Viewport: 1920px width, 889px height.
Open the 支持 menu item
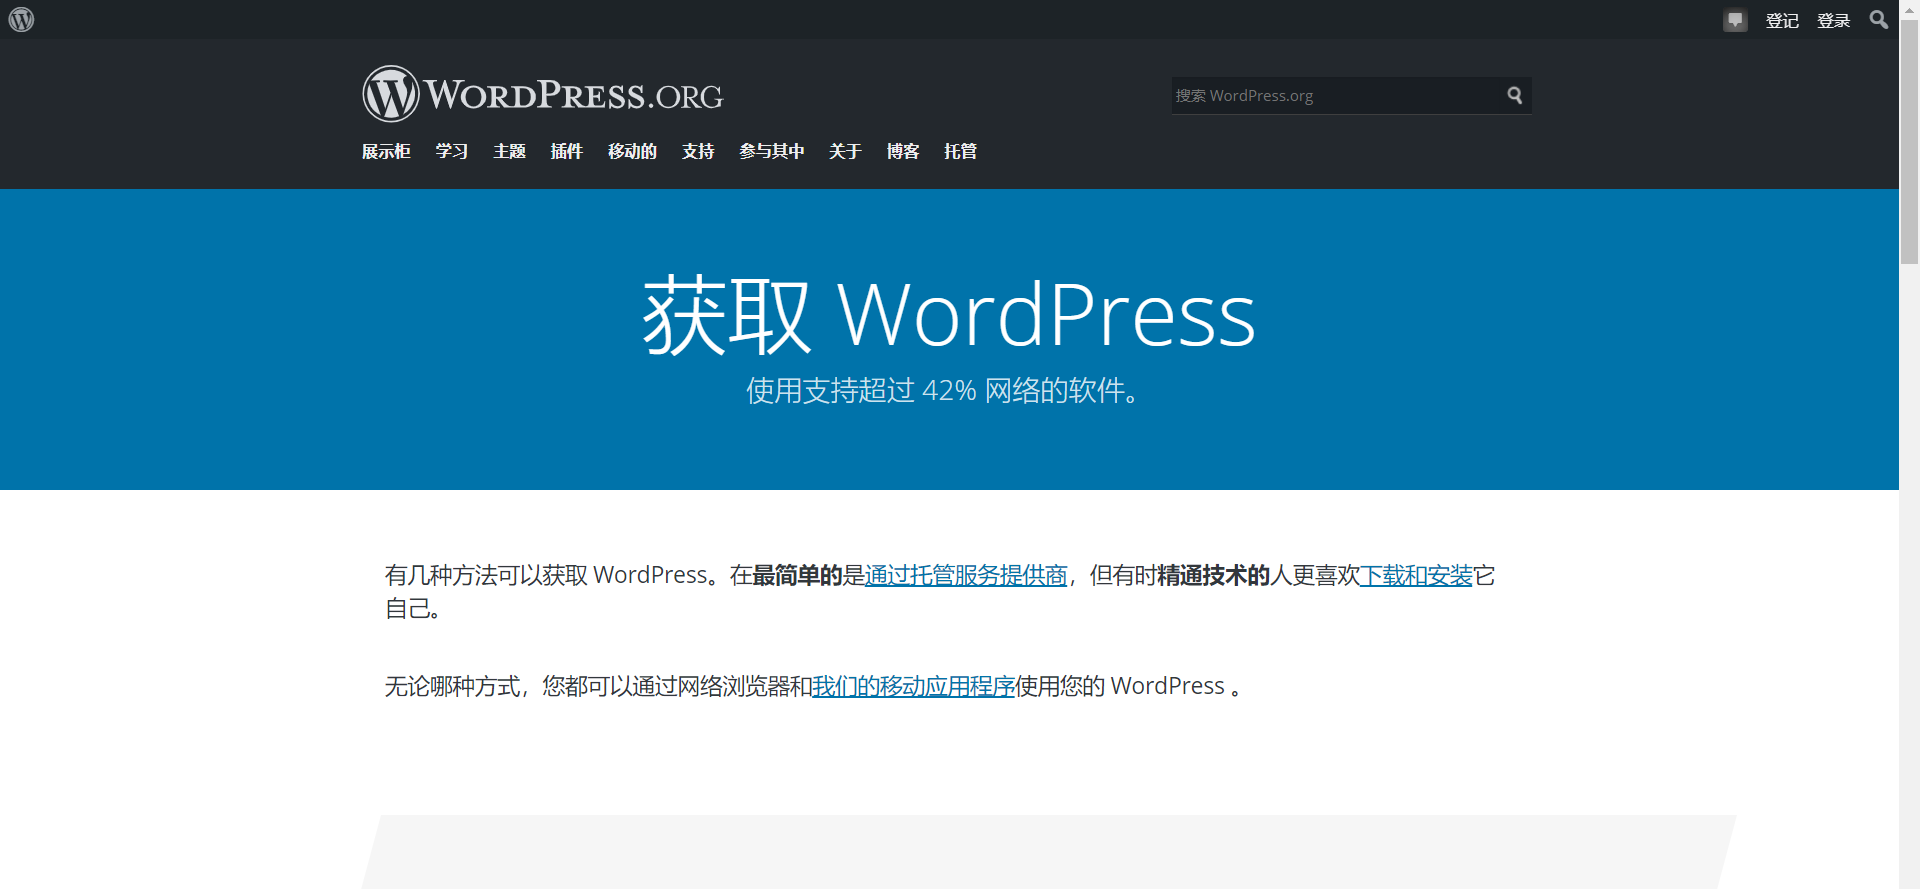coord(698,151)
